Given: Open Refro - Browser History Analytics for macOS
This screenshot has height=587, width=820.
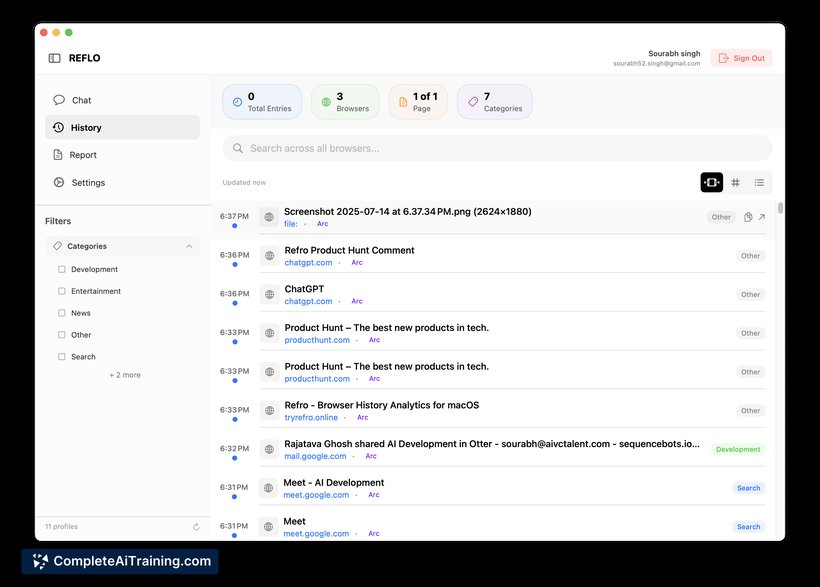Looking at the screenshot, I should (x=382, y=405).
